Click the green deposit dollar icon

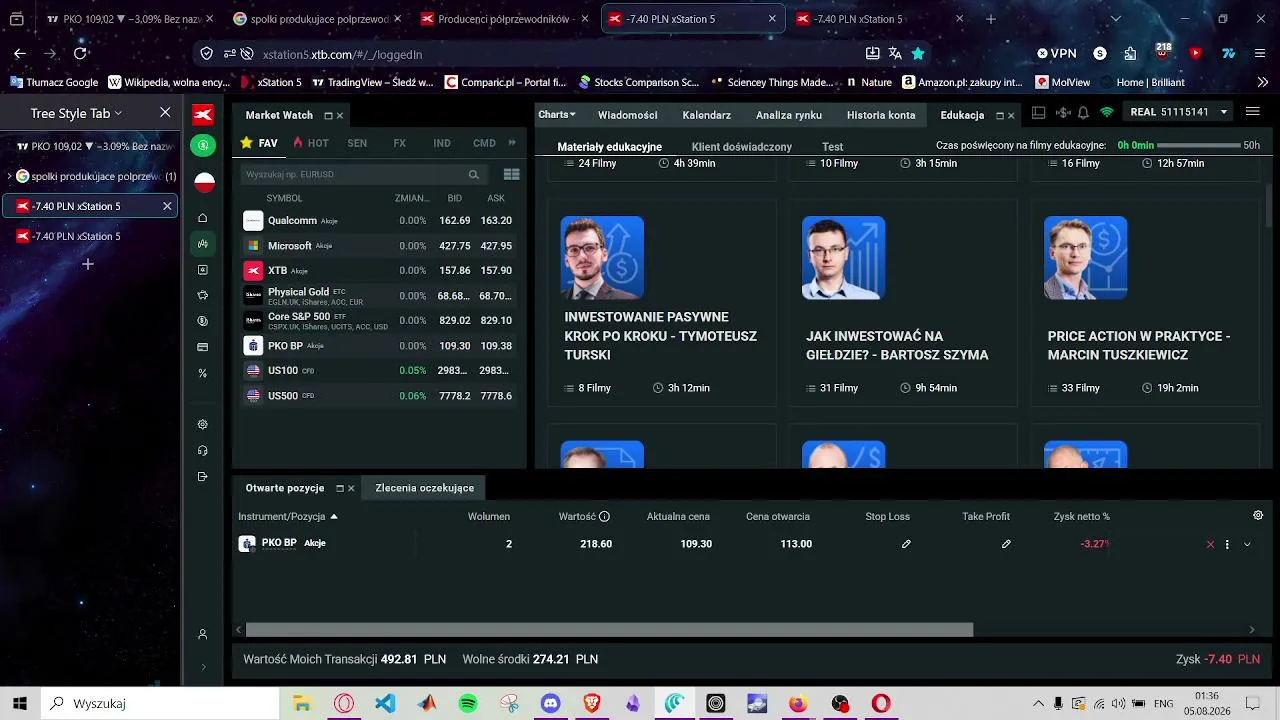click(203, 145)
